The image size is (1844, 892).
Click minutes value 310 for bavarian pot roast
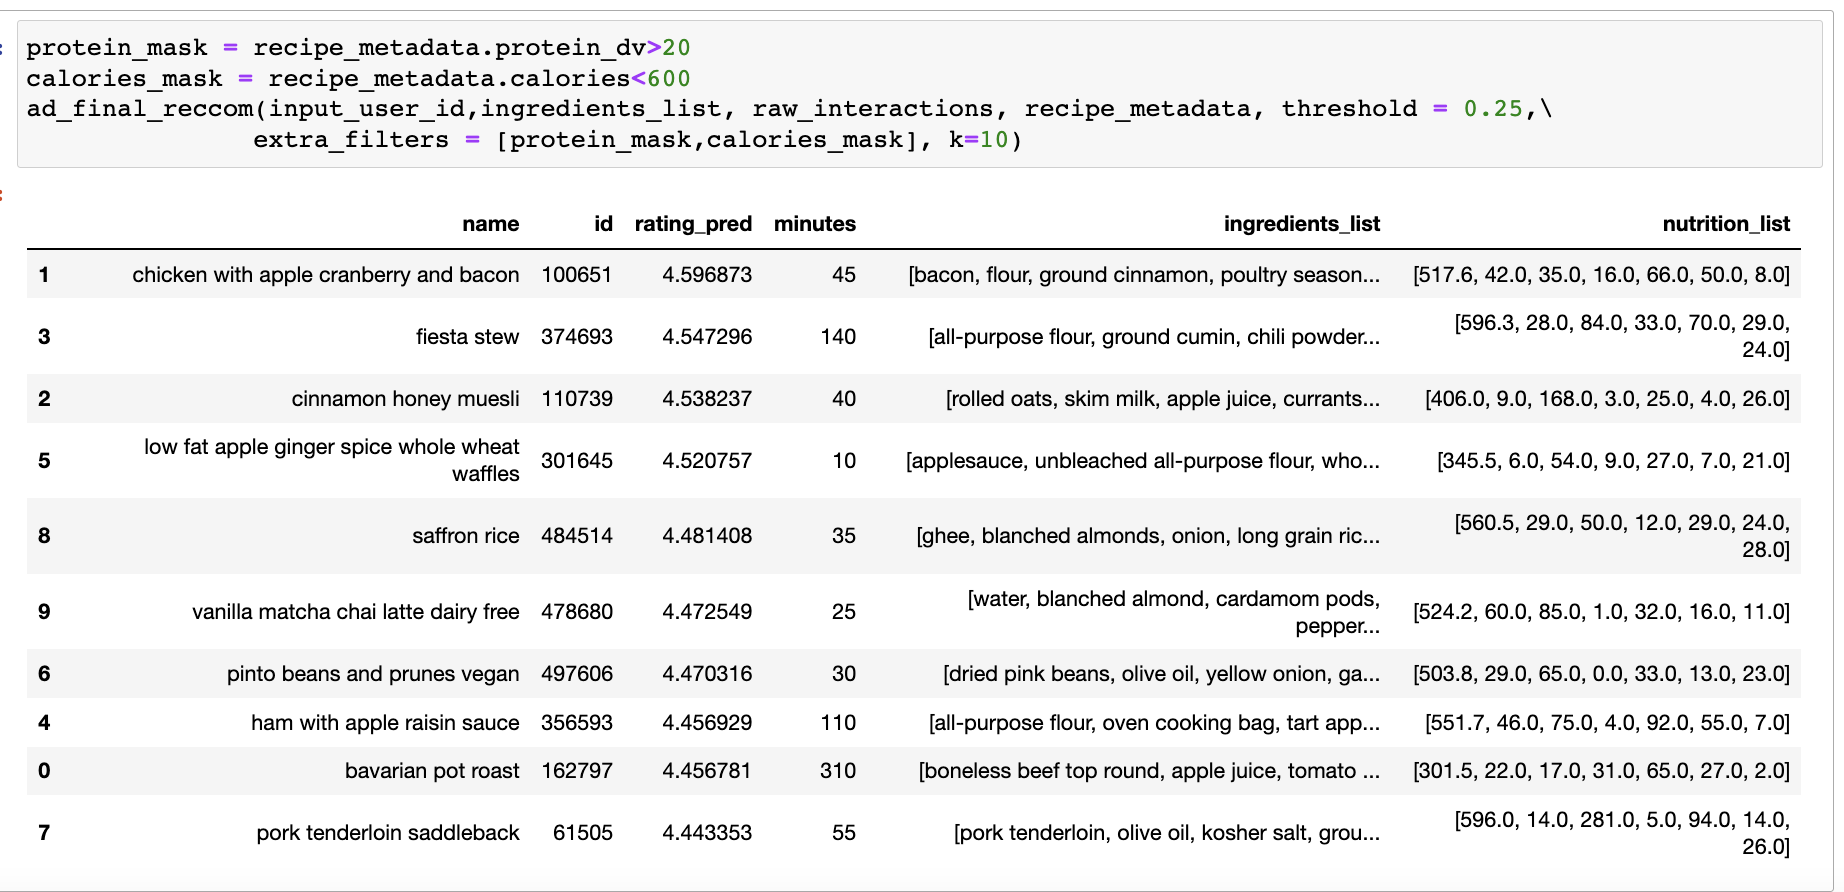tap(838, 771)
